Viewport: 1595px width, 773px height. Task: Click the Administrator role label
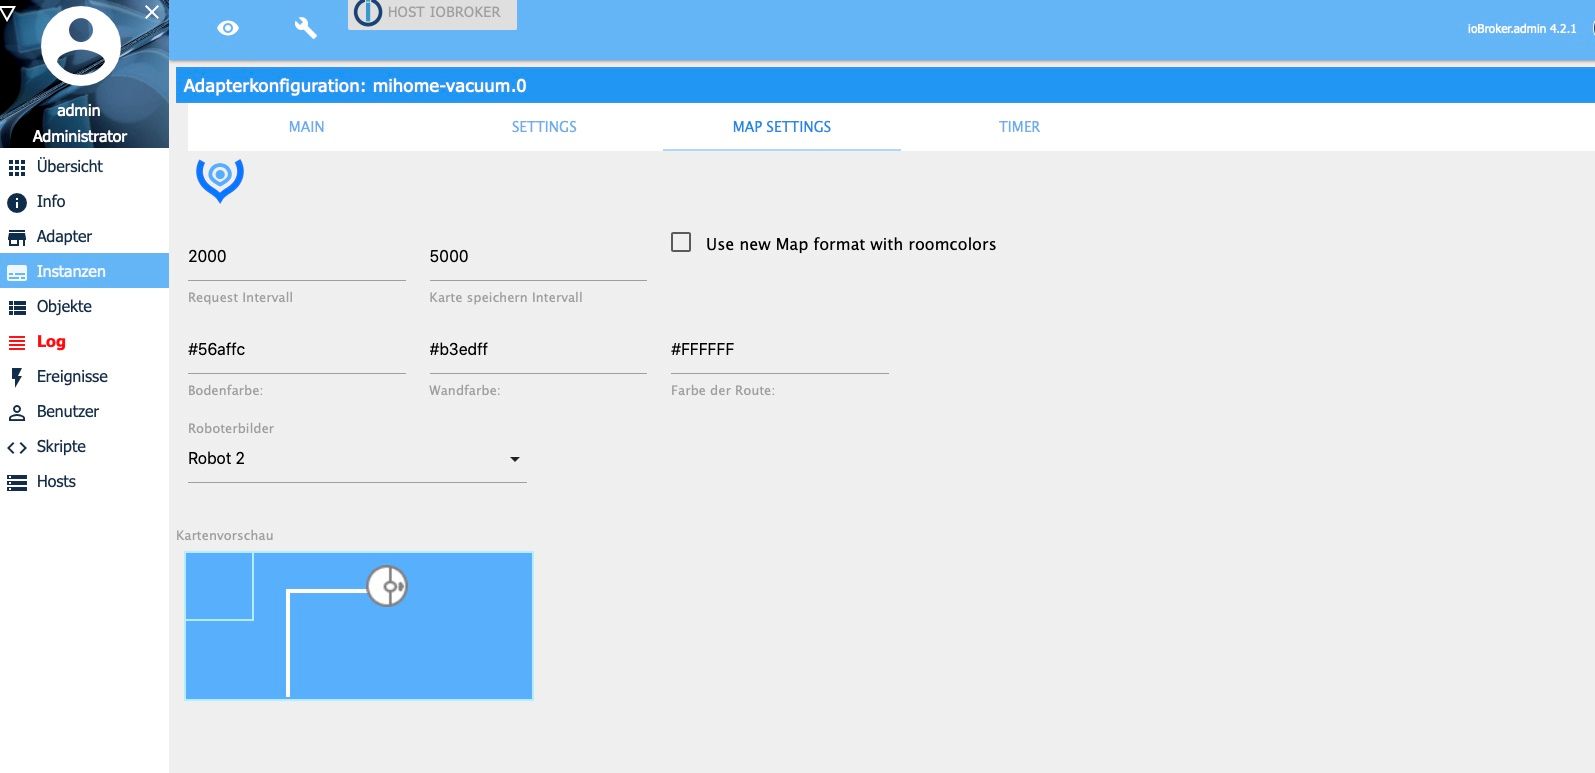click(x=80, y=136)
